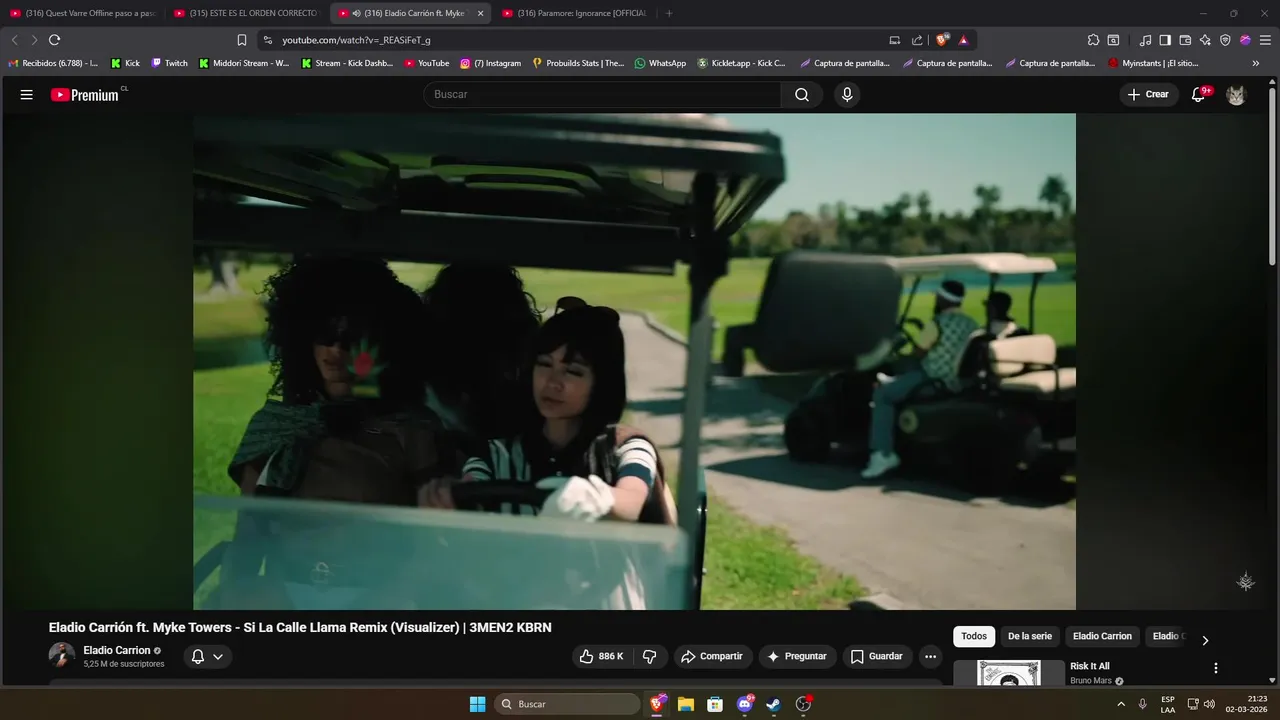Select the Todos filter chip
1280x720 pixels.
(x=974, y=636)
